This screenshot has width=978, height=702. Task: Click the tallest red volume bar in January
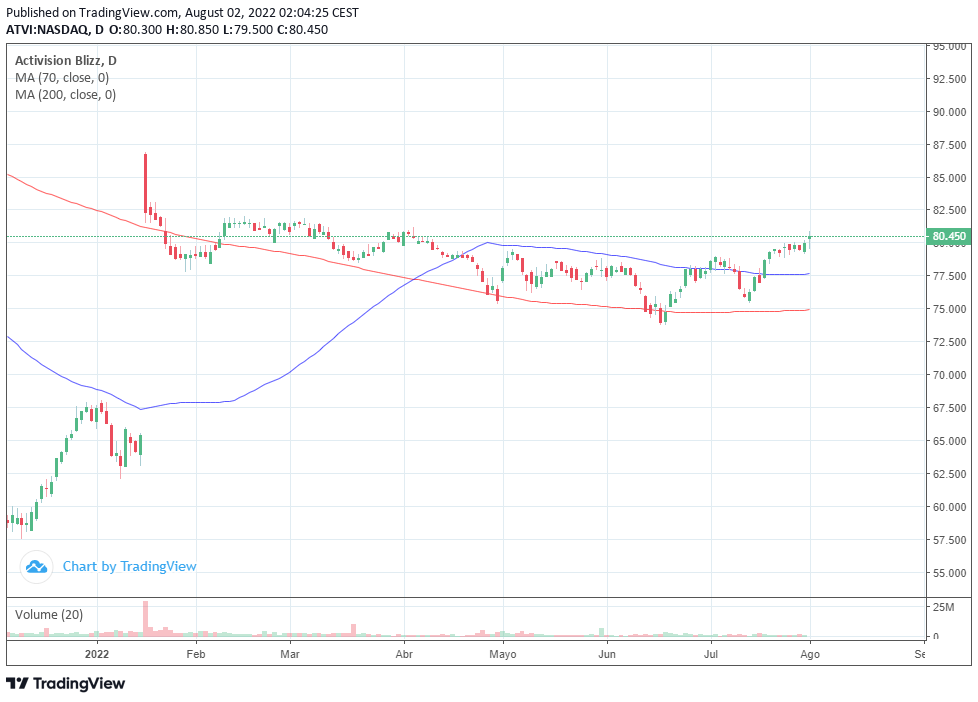pos(145,618)
